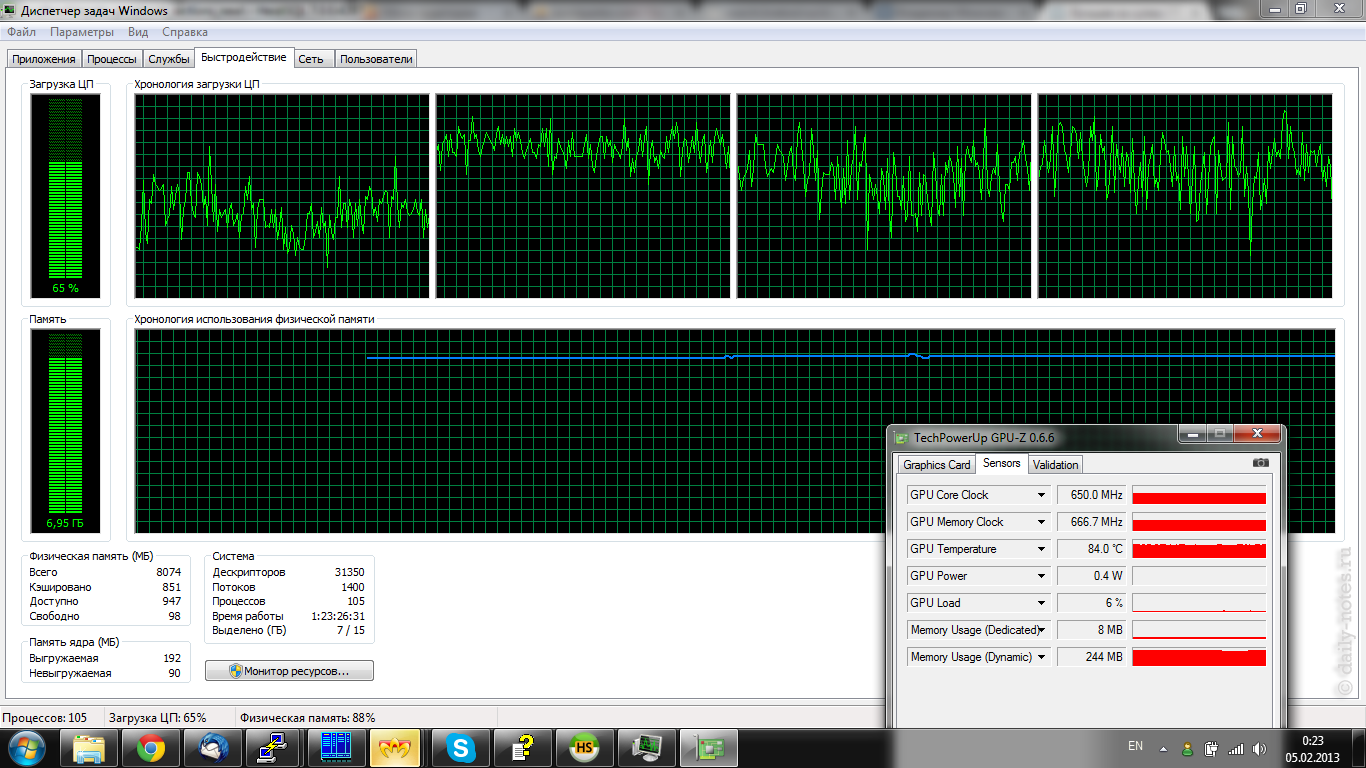Open the Memory Usage (Dynamic) dropdown
This screenshot has width=1366, height=768.
tap(1041, 657)
